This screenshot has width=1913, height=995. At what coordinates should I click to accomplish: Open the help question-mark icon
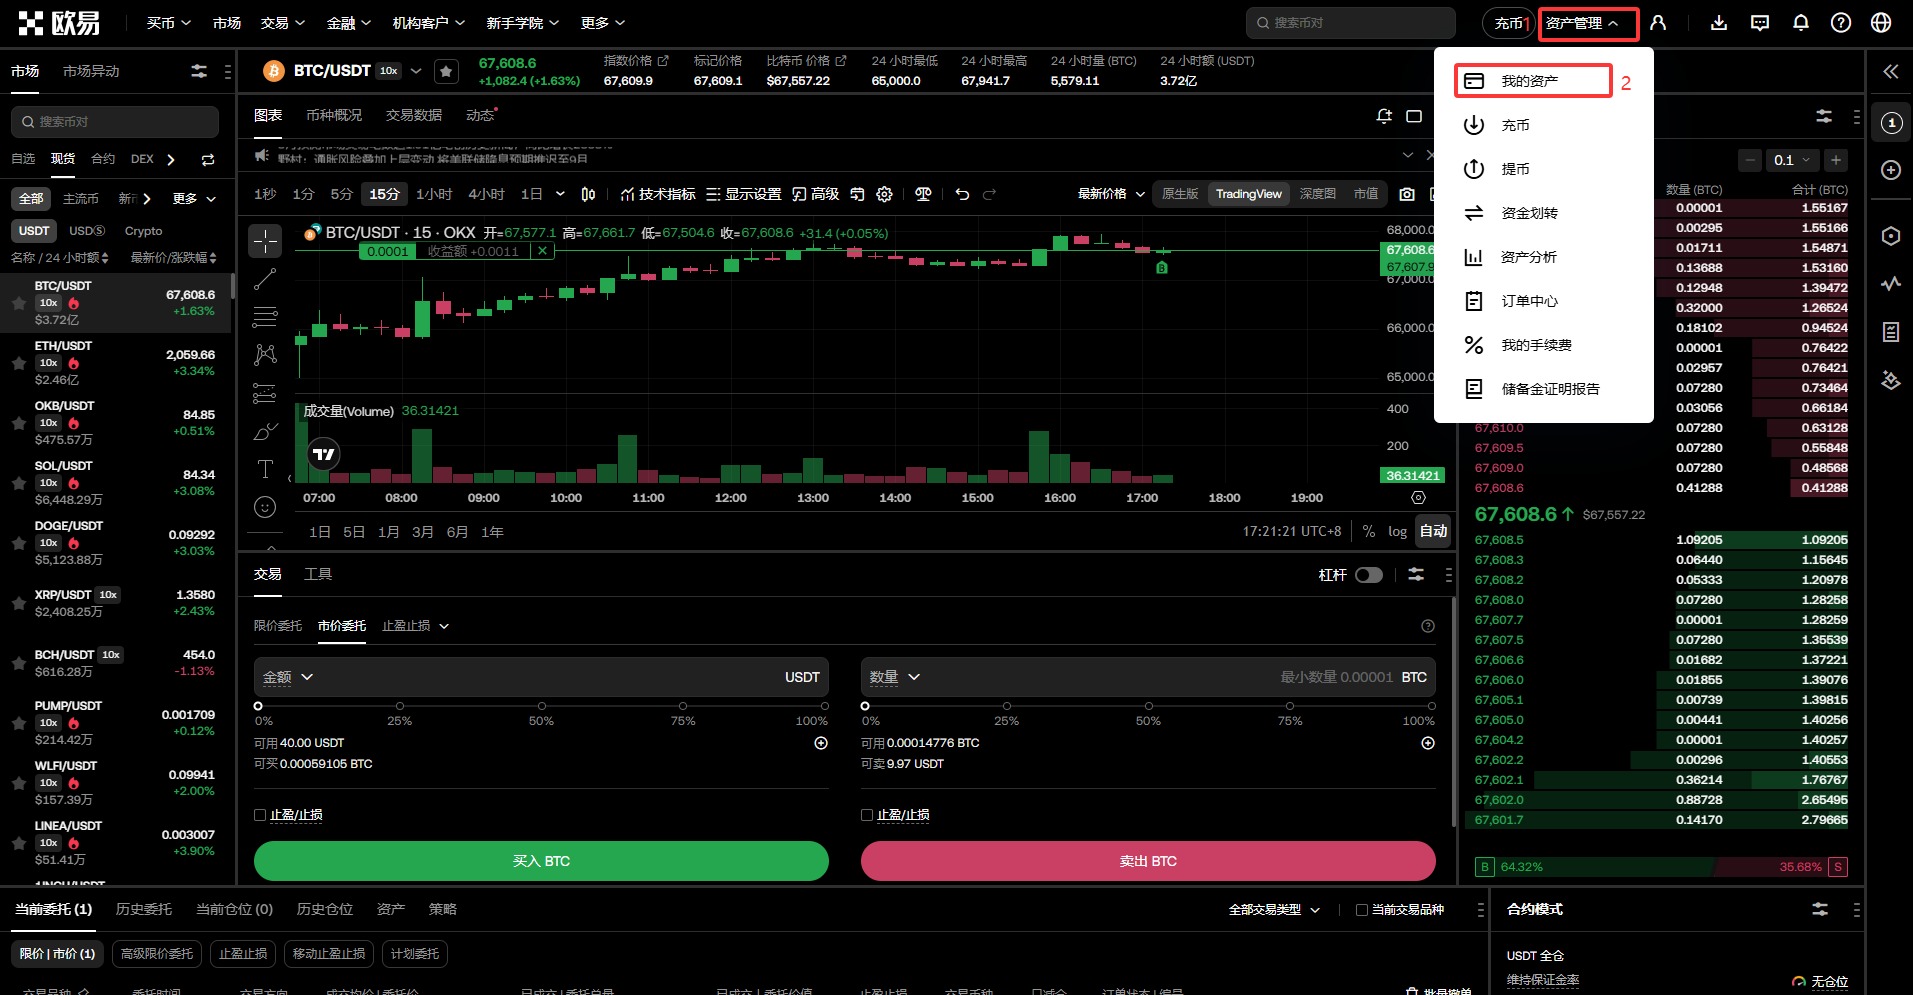point(1841,22)
